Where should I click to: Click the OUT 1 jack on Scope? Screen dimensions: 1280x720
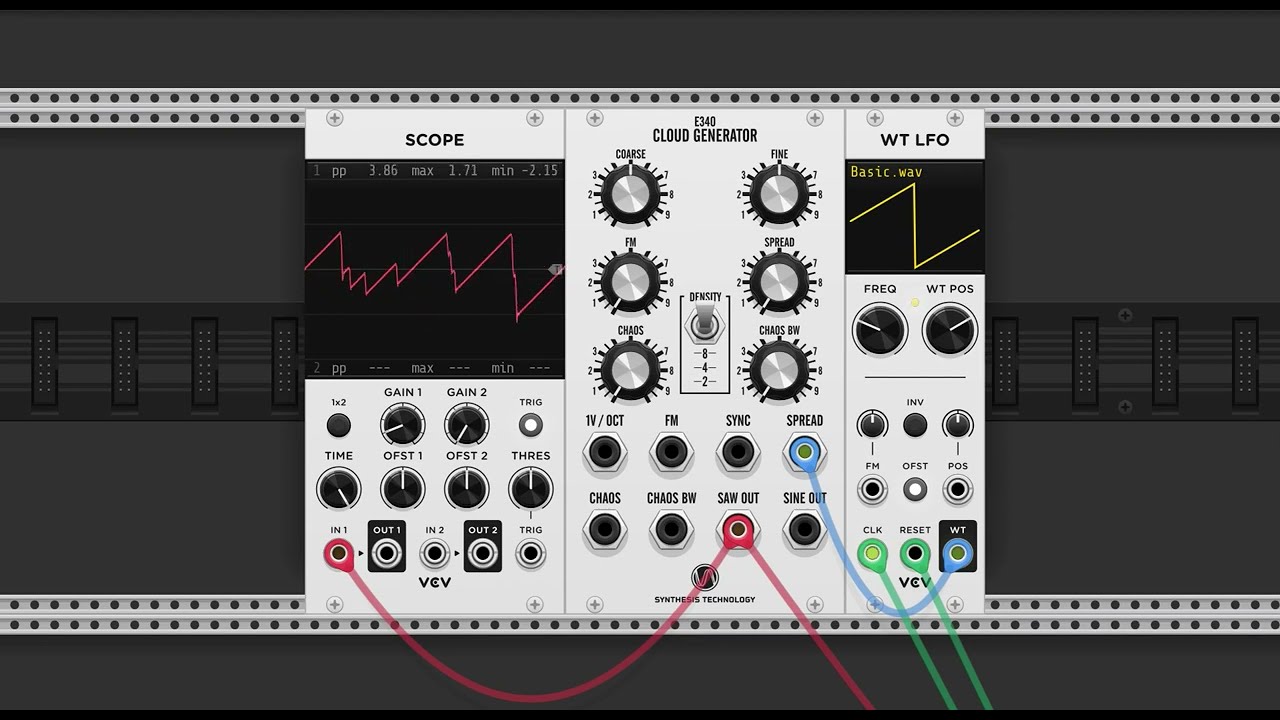(387, 553)
